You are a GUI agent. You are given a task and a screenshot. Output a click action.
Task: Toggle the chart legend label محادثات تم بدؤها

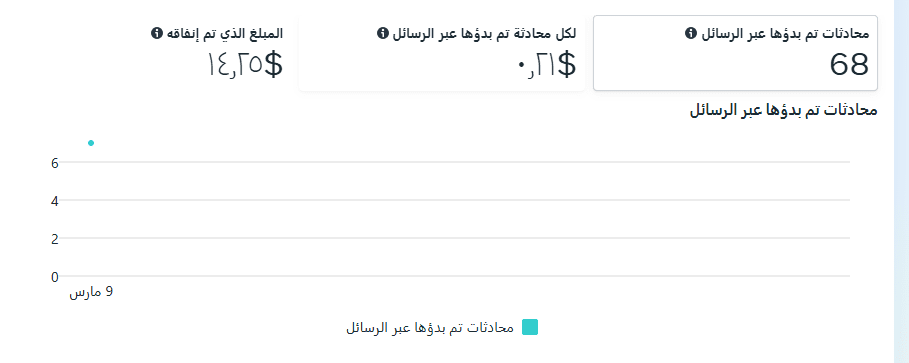[x=430, y=328]
